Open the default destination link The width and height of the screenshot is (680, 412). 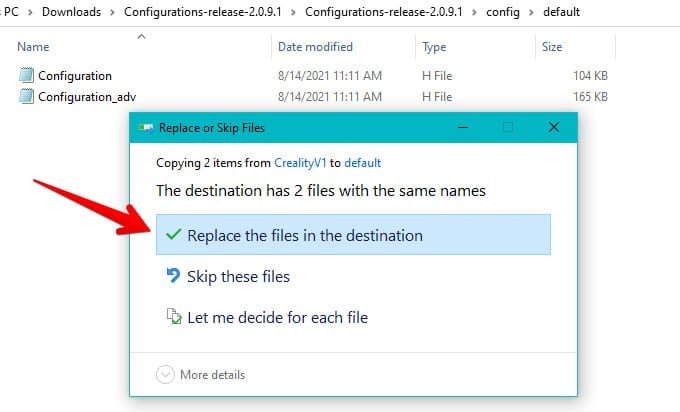[x=363, y=163]
